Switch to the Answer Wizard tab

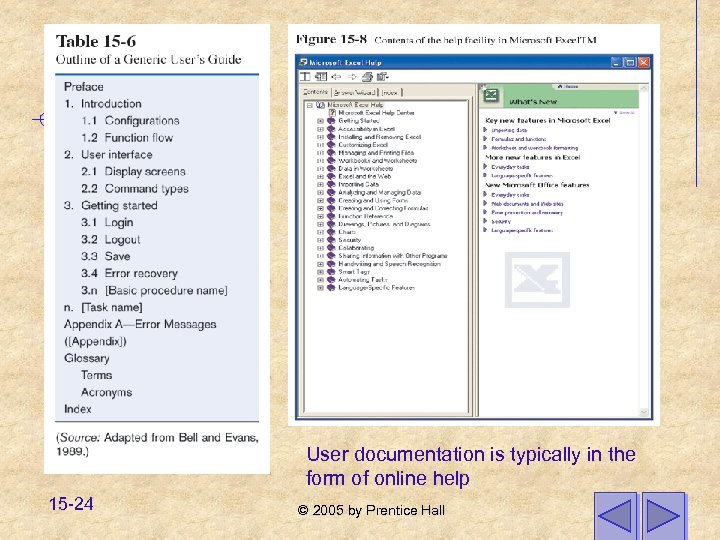click(x=354, y=92)
